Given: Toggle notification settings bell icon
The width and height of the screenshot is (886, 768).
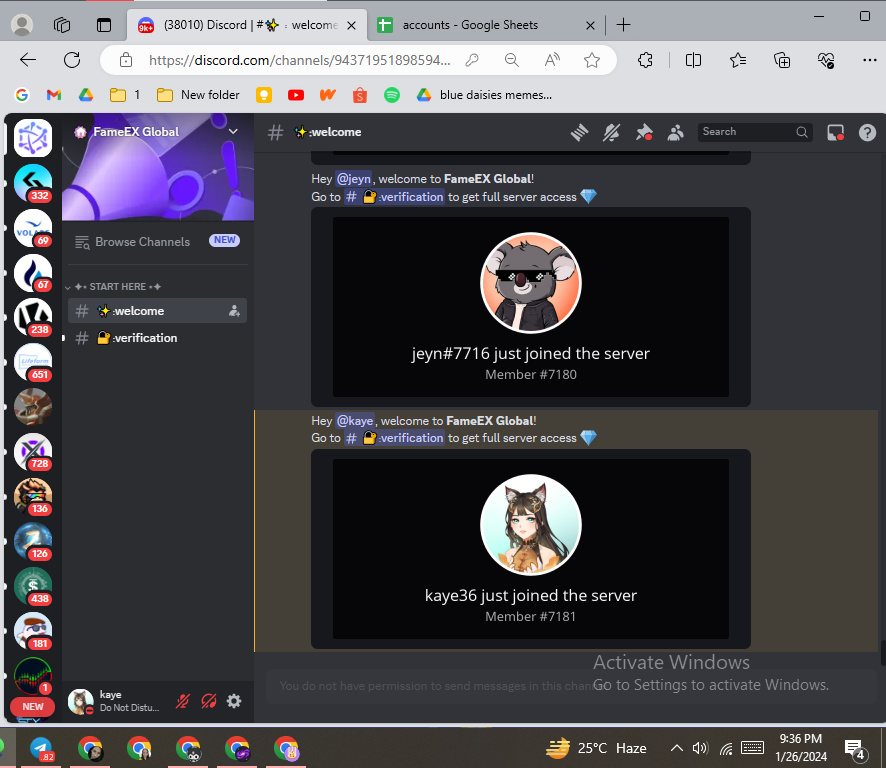Looking at the screenshot, I should [611, 133].
